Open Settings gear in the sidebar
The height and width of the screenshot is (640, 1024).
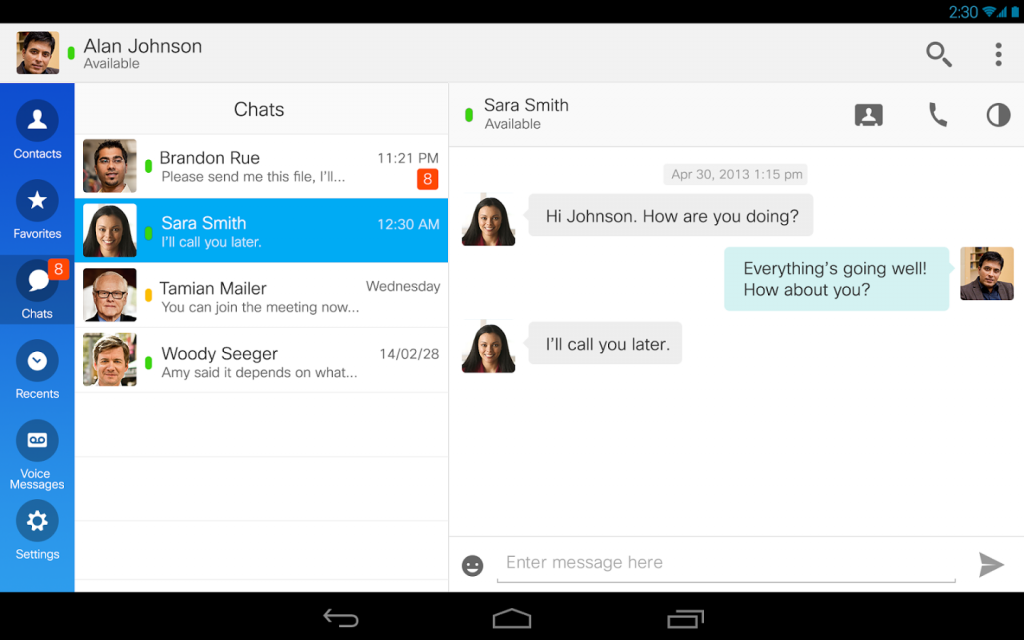pos(37,530)
